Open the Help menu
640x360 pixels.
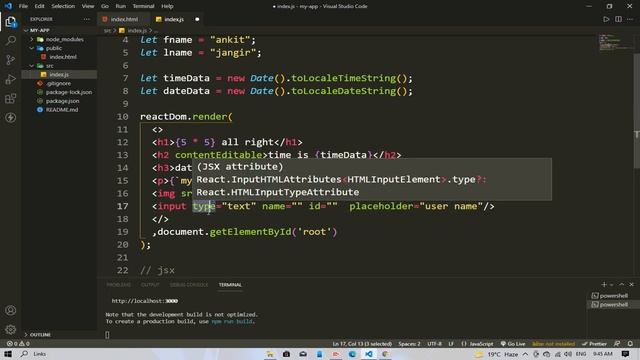(167, 6)
